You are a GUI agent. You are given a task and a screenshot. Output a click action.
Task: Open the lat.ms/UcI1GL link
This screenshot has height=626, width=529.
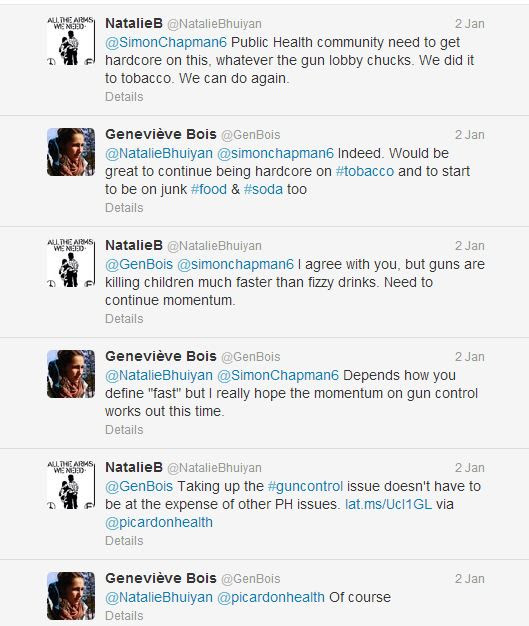(388, 504)
